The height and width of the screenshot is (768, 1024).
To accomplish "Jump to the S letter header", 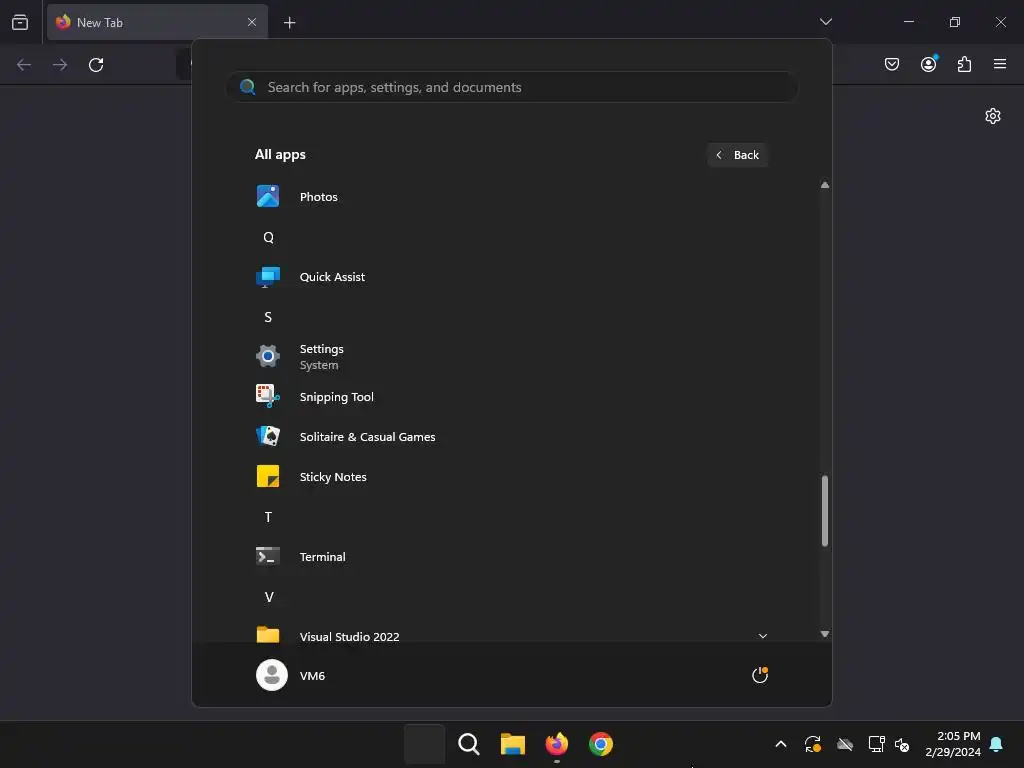I will (268, 317).
